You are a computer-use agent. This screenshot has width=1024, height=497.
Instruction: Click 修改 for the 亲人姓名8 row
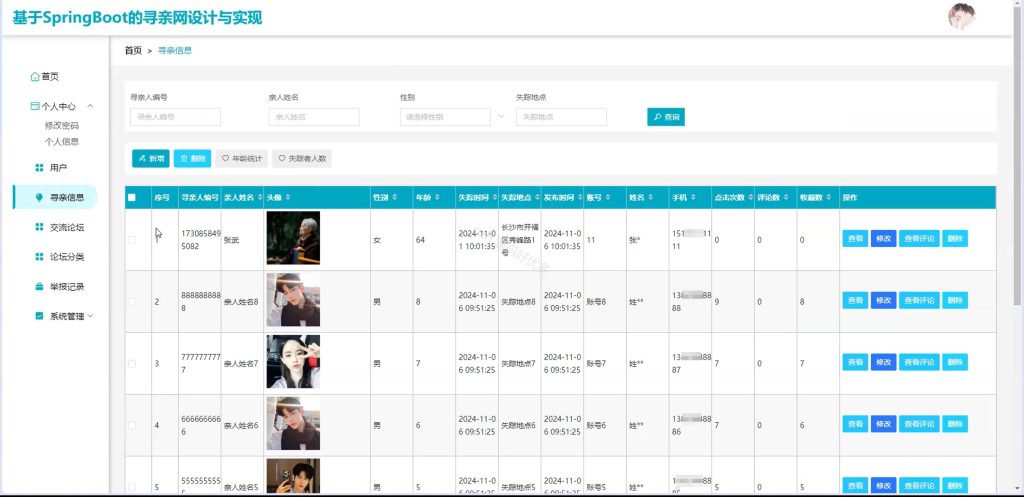click(884, 300)
